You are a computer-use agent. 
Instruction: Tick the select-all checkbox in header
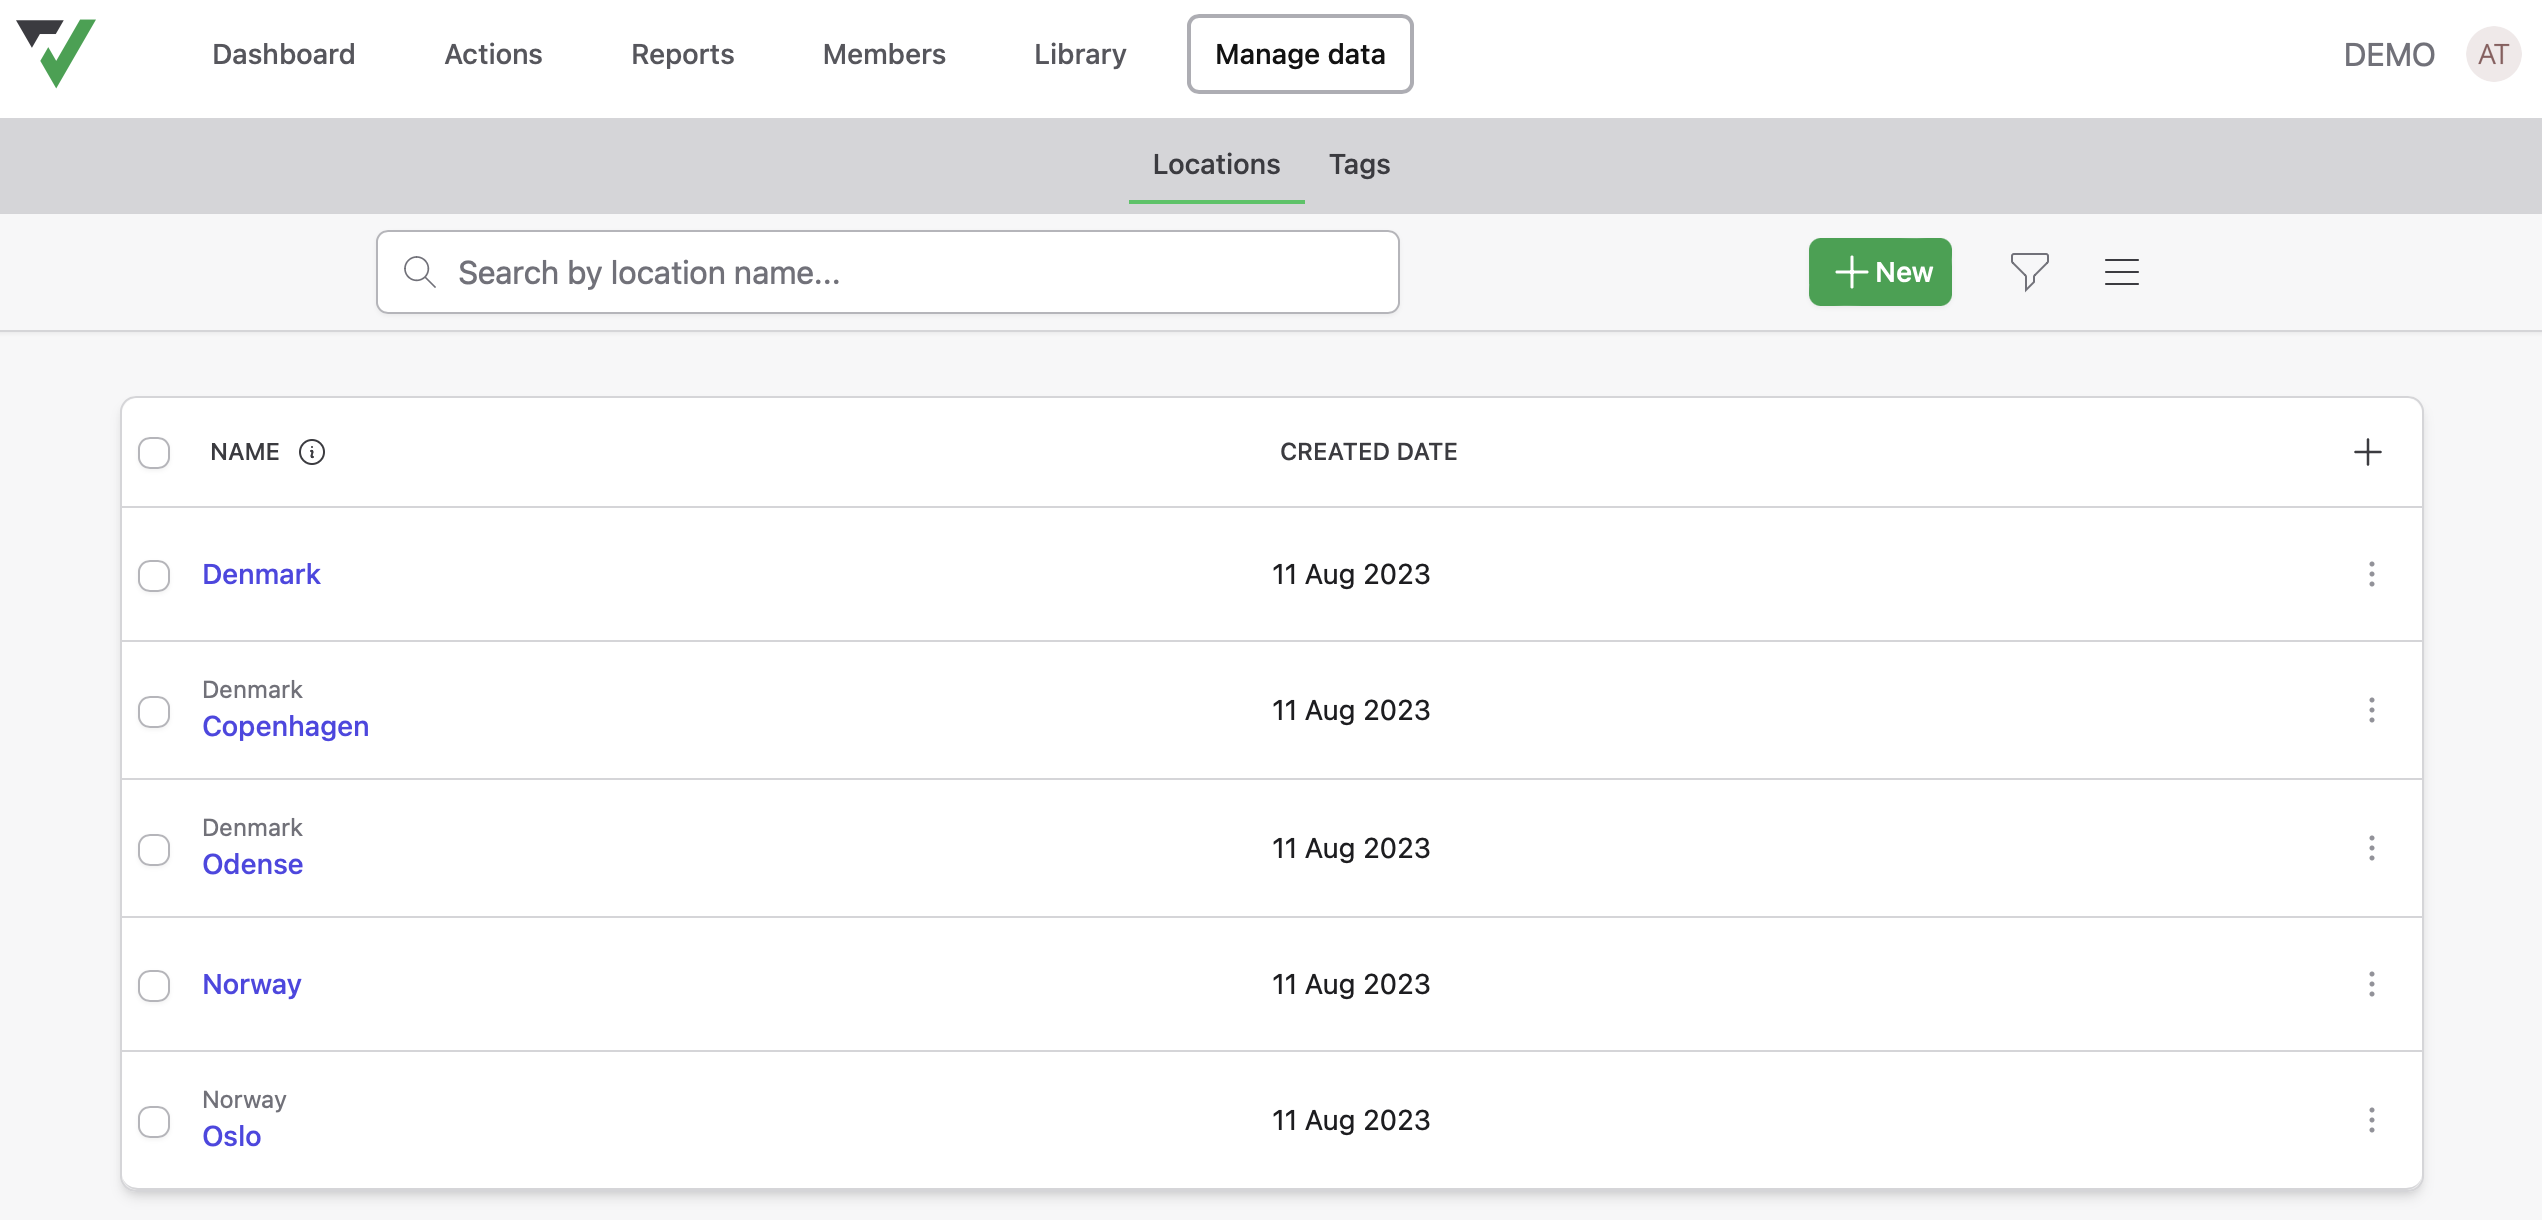point(154,453)
